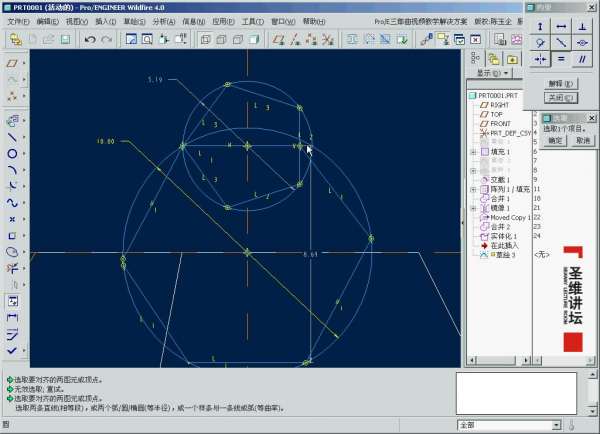The image size is (600, 434).
Task: Choose the Parallel (//) constraint icon
Action: [582, 59]
